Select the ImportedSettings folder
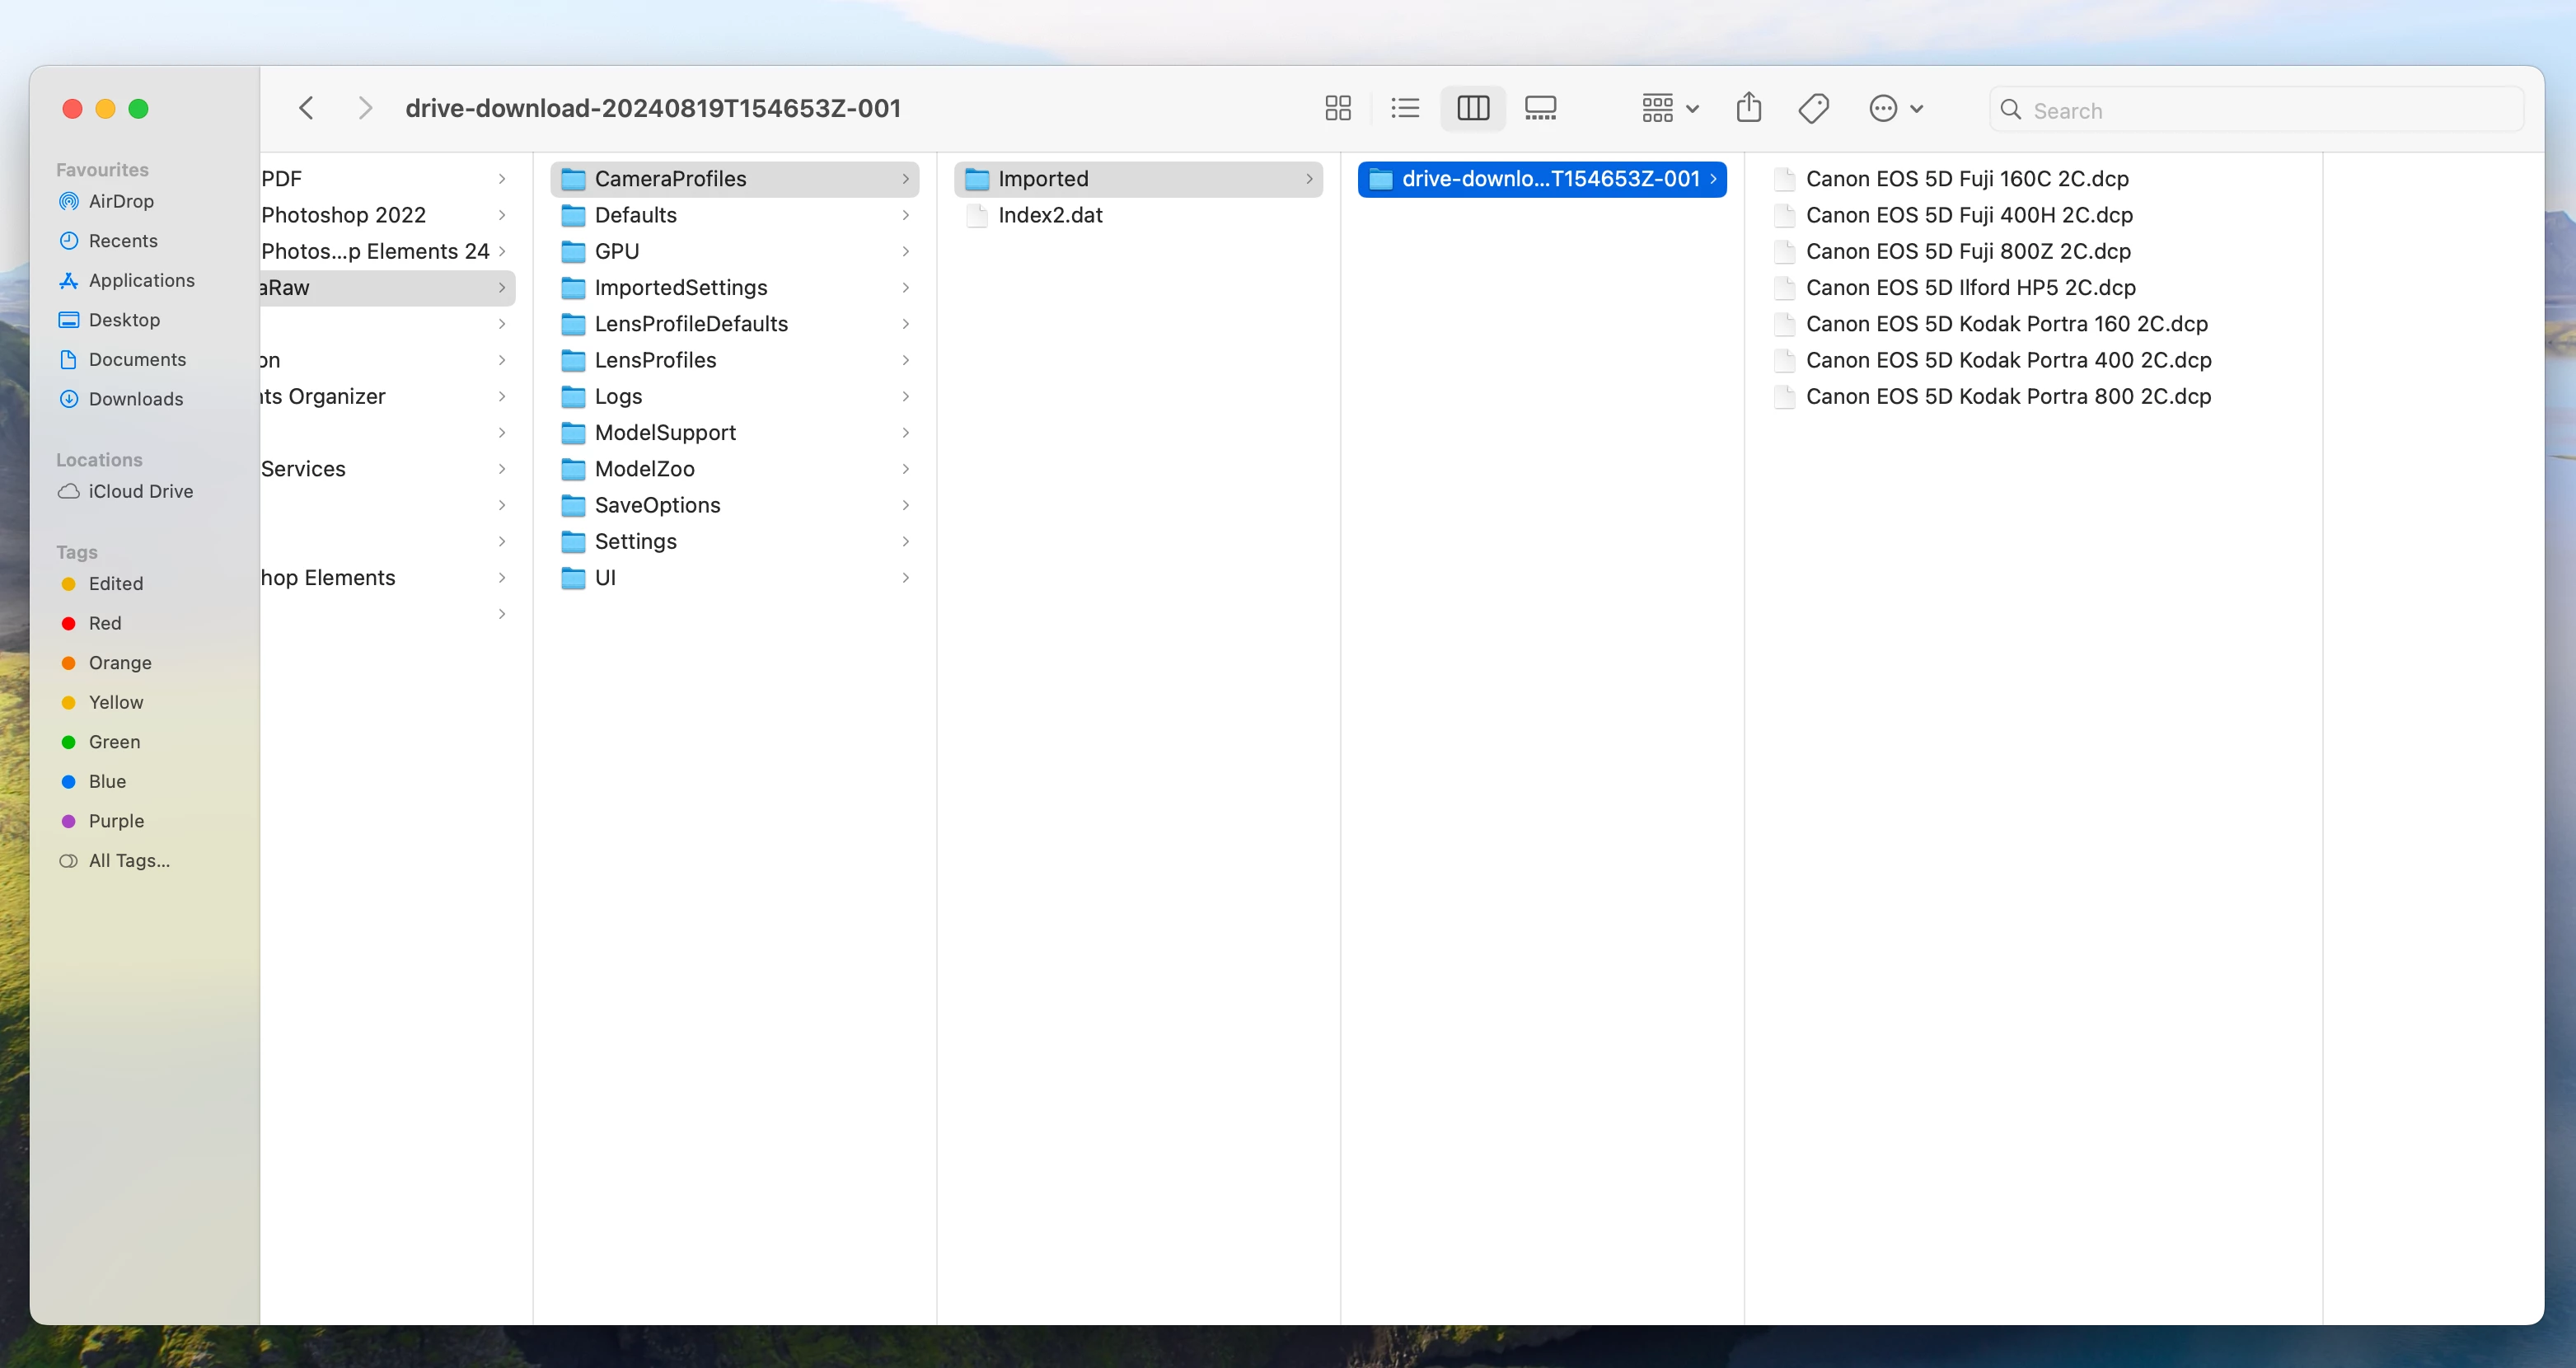This screenshot has width=2576, height=1368. point(680,288)
